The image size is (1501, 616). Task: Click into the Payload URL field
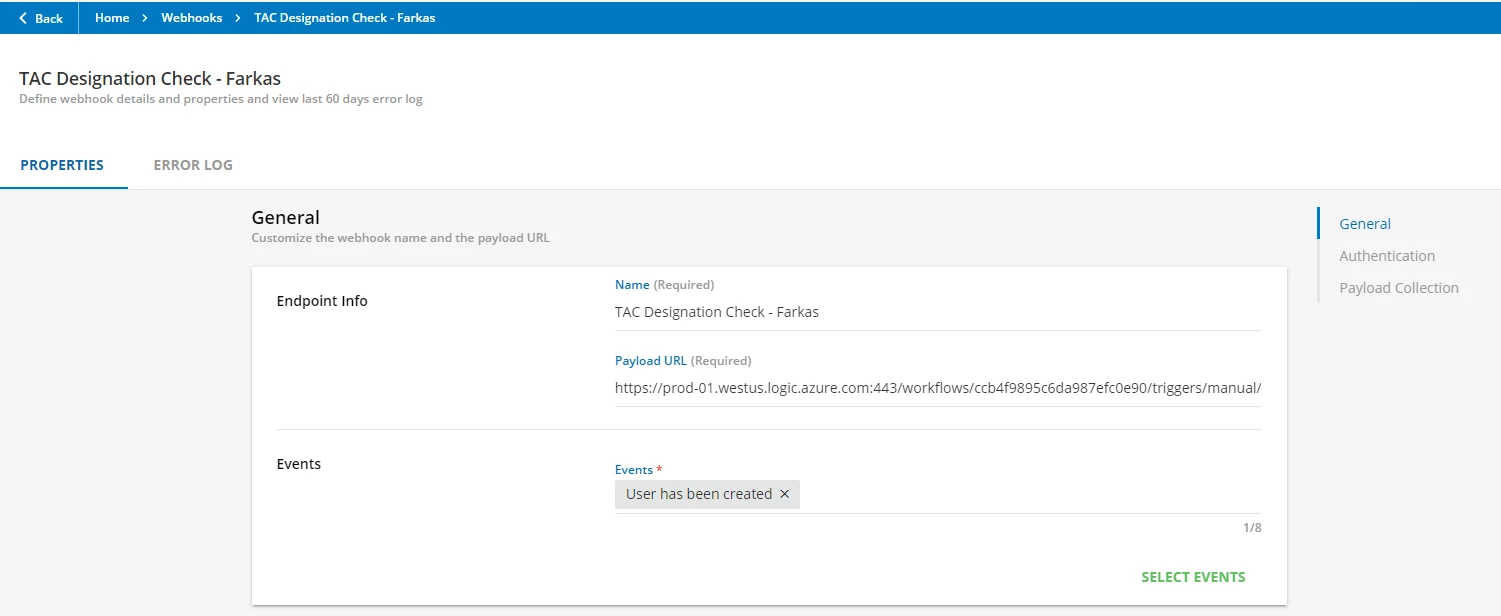coord(937,388)
